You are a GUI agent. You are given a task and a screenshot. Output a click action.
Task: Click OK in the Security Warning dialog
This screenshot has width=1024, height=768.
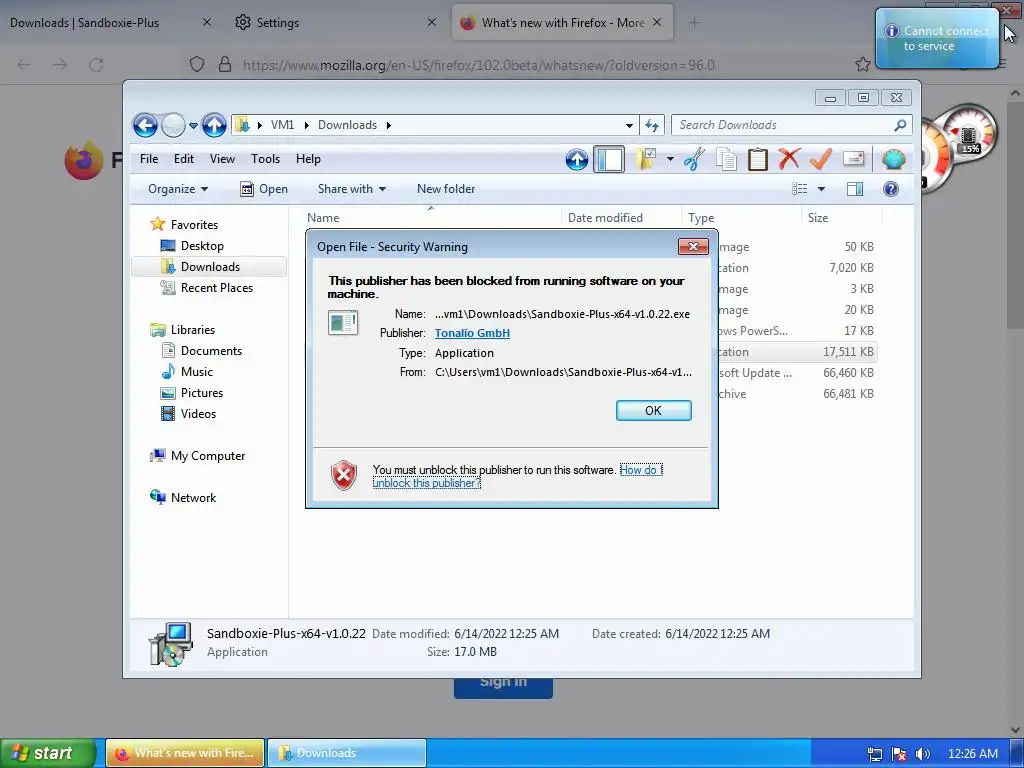[x=653, y=410]
